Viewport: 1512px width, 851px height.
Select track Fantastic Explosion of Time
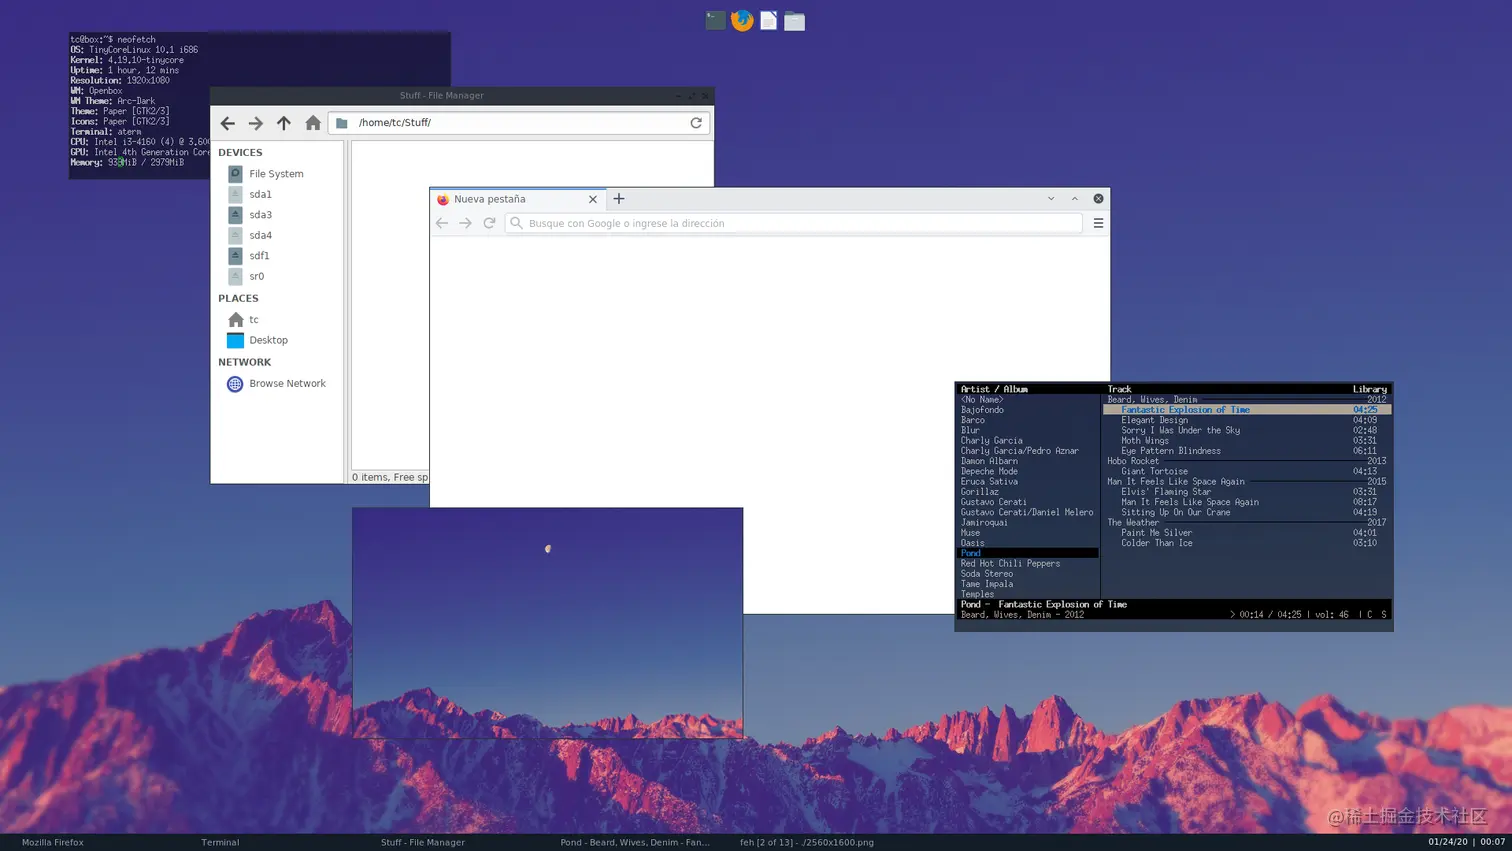point(1247,410)
